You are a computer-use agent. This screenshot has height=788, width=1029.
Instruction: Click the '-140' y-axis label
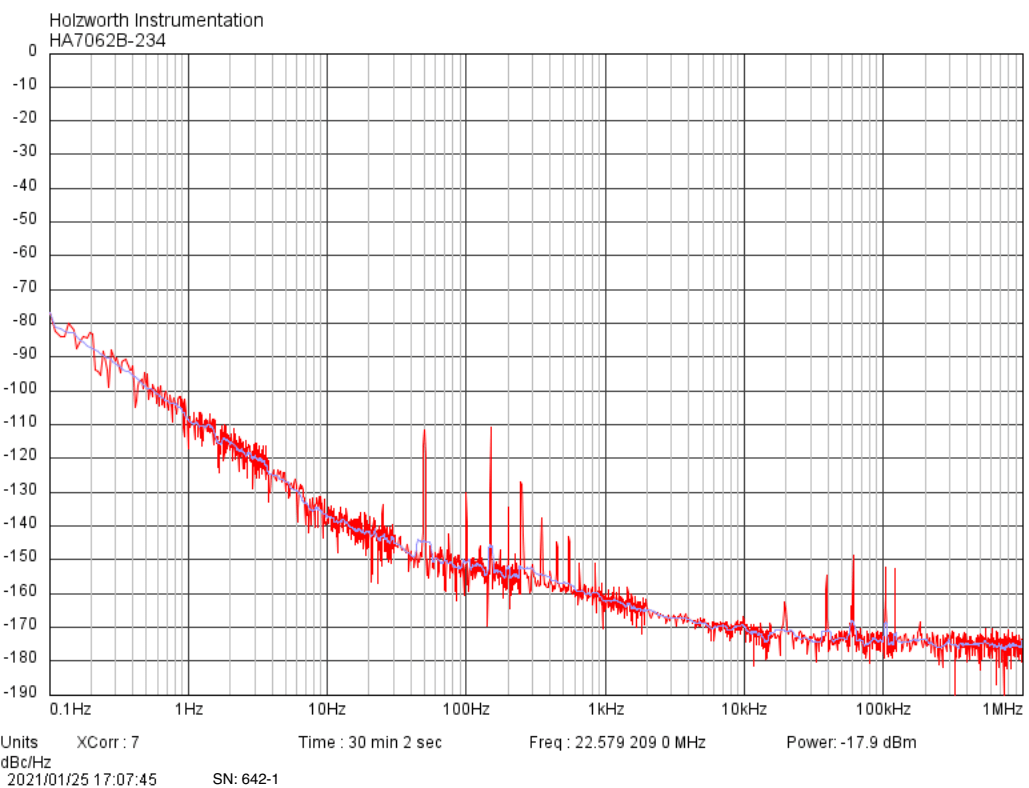point(21,523)
